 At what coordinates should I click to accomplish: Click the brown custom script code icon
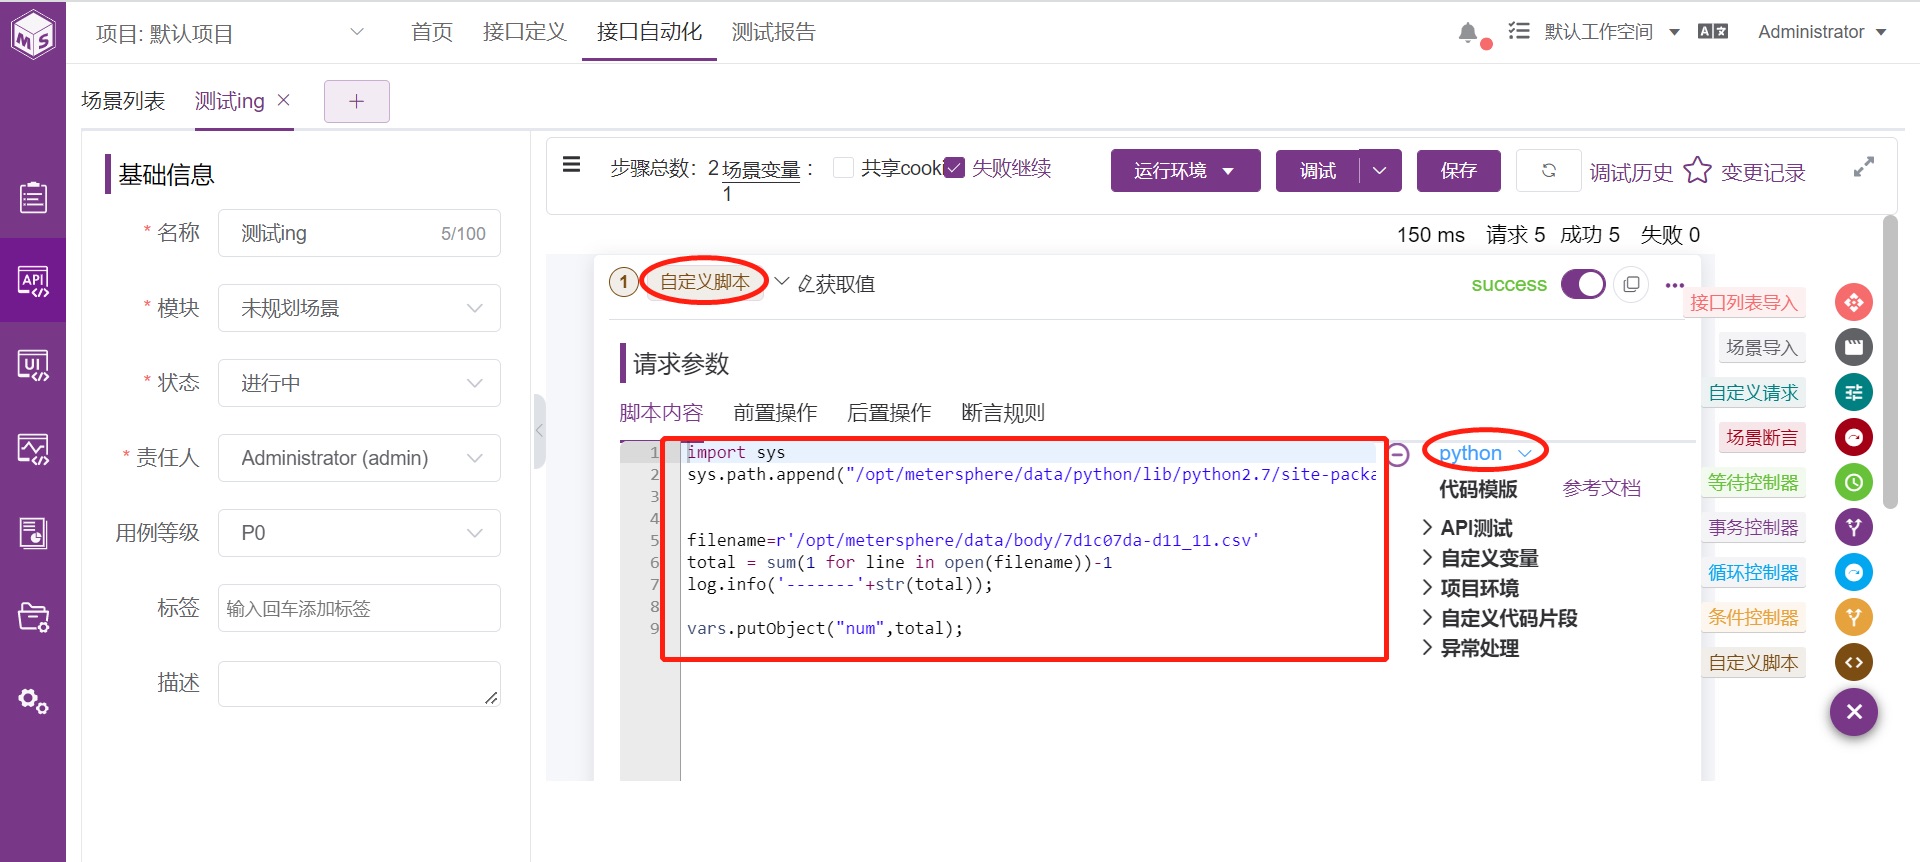(1854, 662)
